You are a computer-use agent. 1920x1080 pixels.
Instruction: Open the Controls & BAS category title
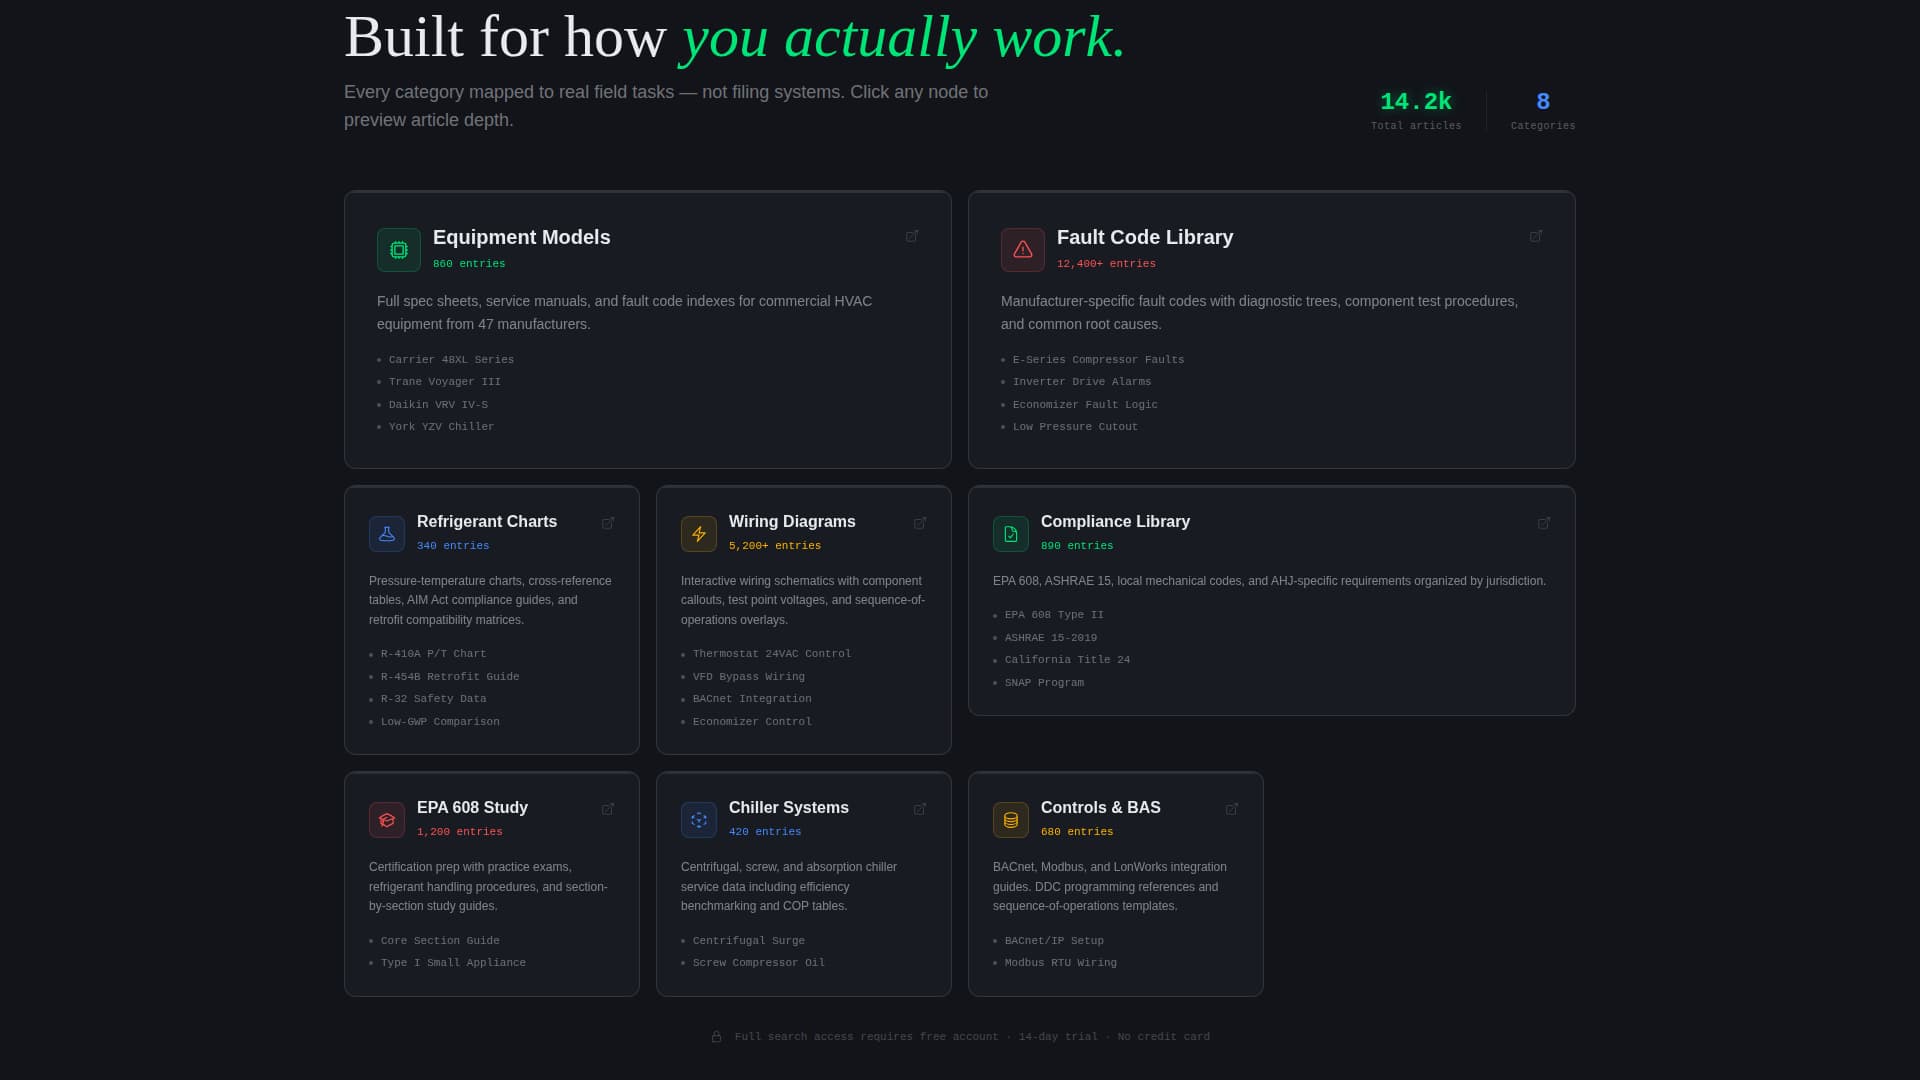point(1101,808)
